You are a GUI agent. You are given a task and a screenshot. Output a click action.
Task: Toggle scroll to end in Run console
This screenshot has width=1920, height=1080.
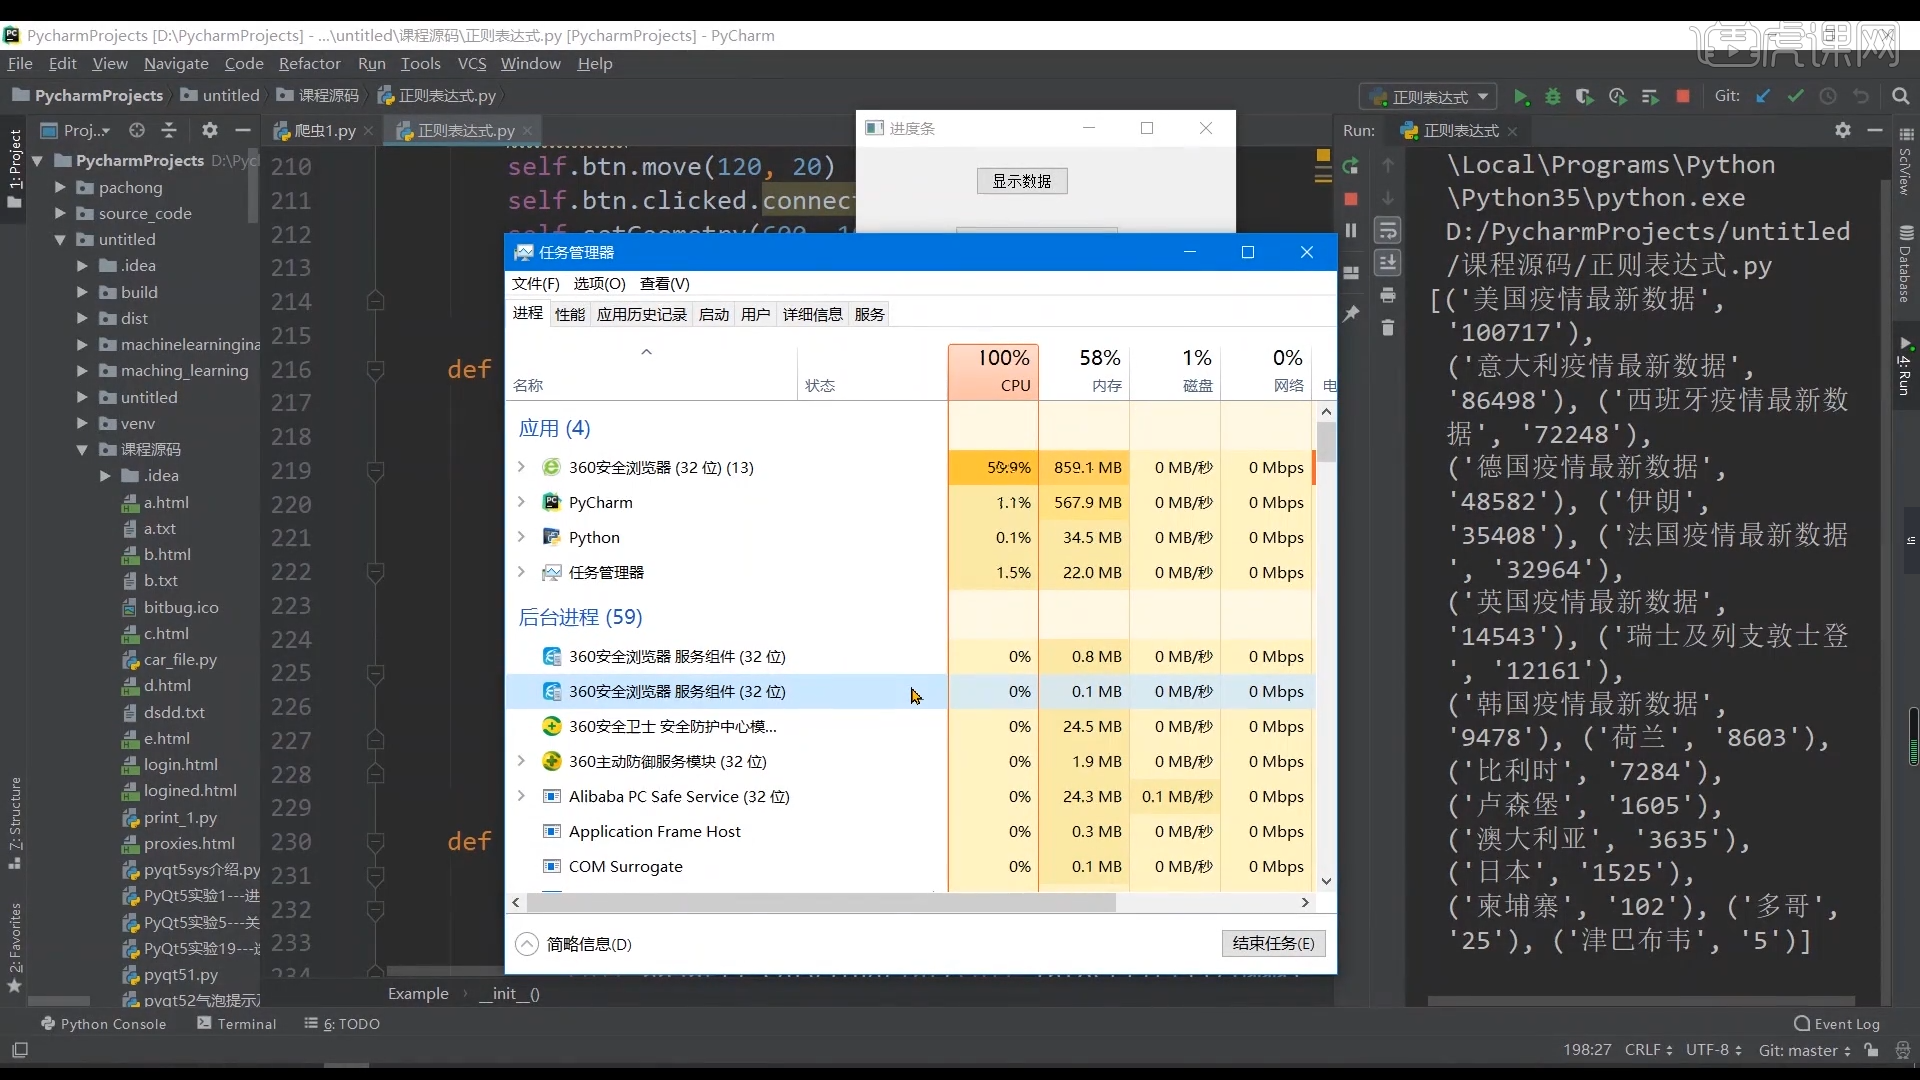coord(1388,263)
